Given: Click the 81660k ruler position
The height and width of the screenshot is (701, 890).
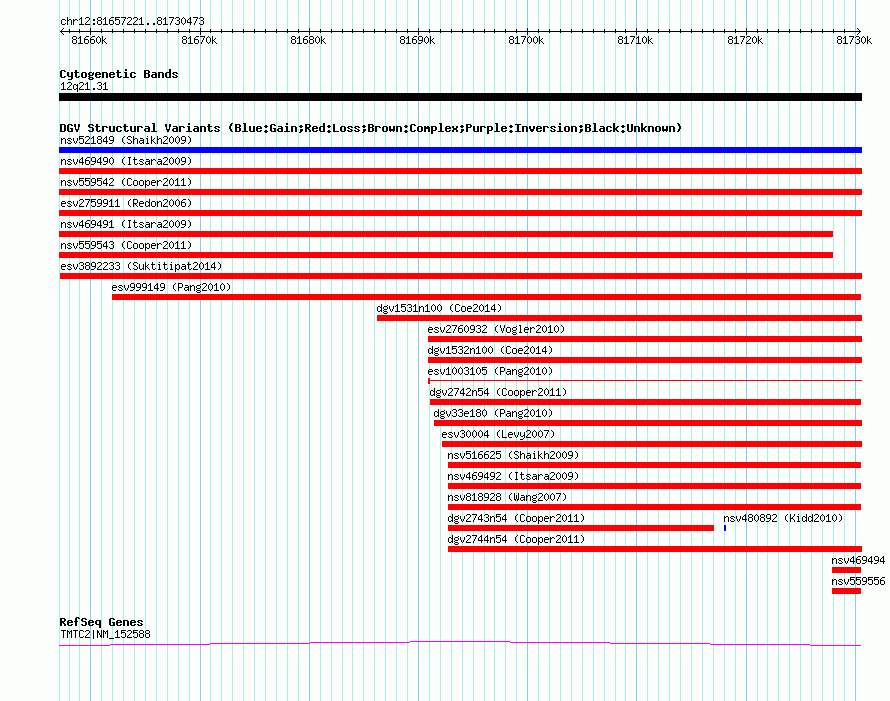Looking at the screenshot, I should [89, 40].
